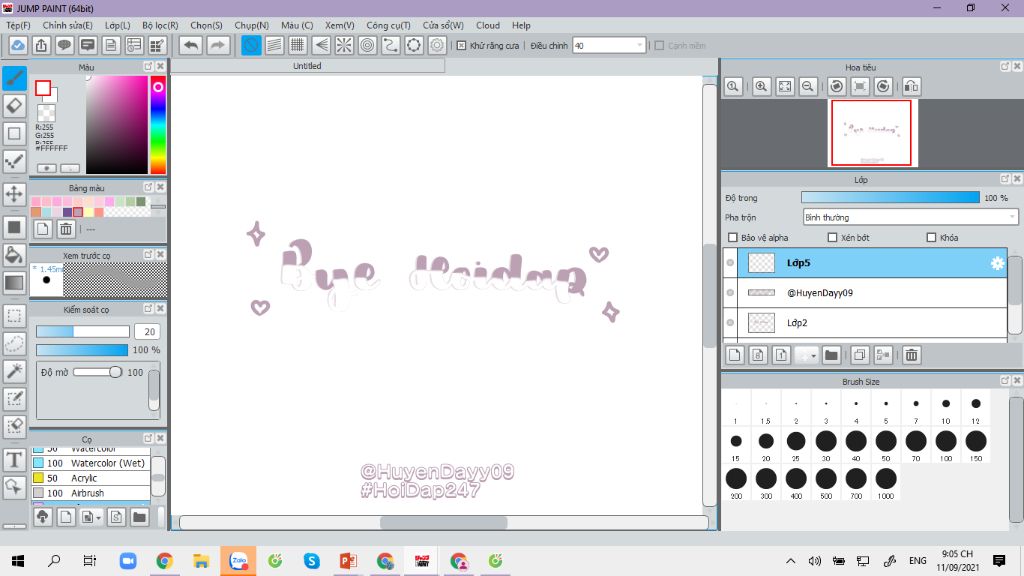
Task: Select the Magic wand tool
Action: coord(14,371)
